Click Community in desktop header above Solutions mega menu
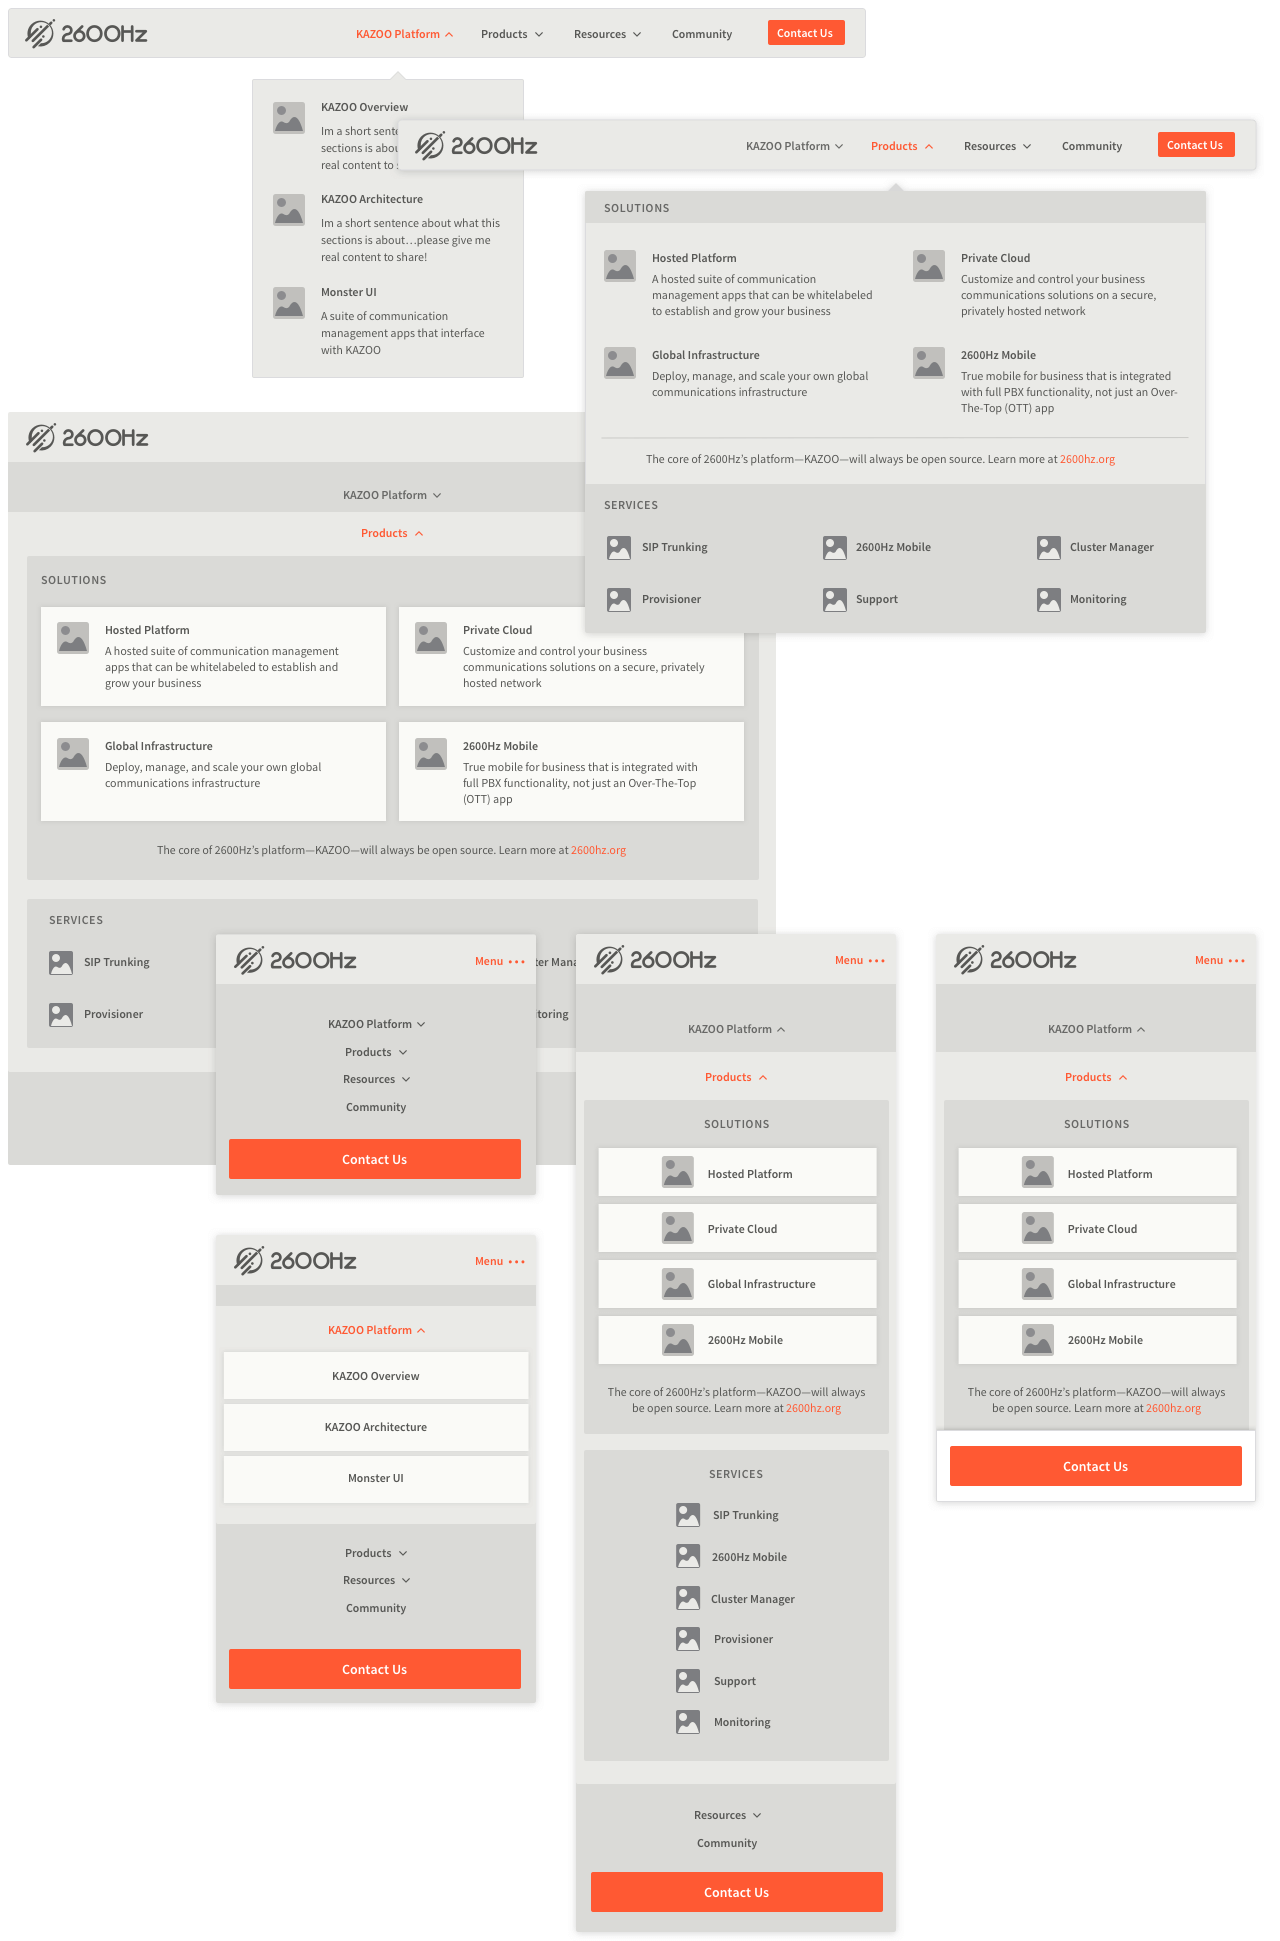The width and height of the screenshot is (1280, 1941). pyautogui.click(x=1092, y=146)
